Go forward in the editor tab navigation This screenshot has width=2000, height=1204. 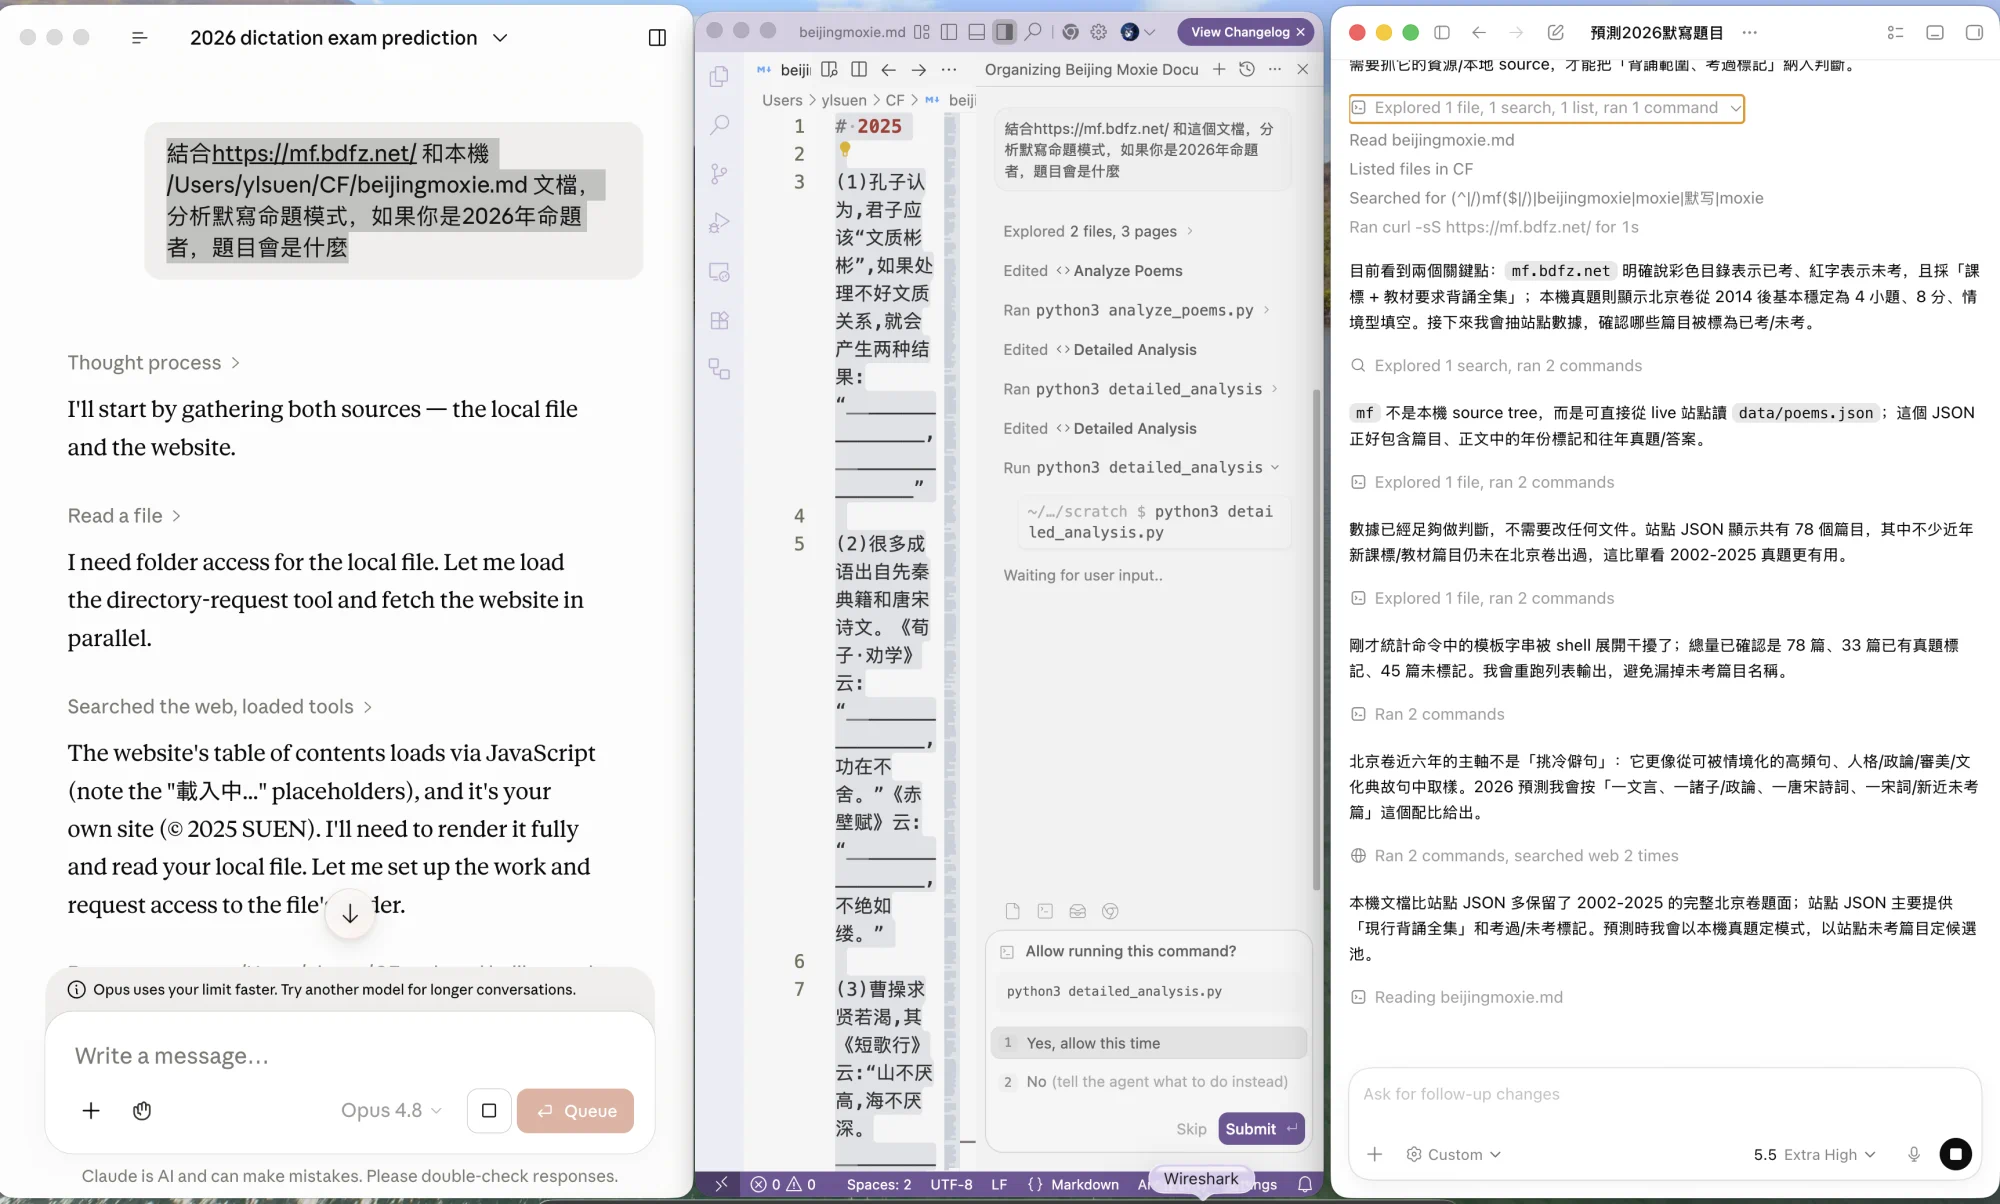(x=918, y=69)
